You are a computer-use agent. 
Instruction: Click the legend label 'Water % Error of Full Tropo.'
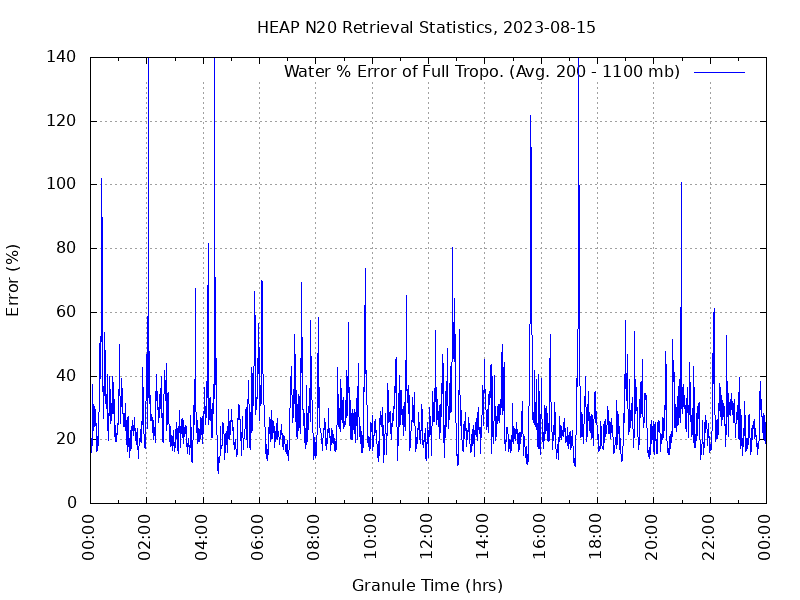pos(395,71)
